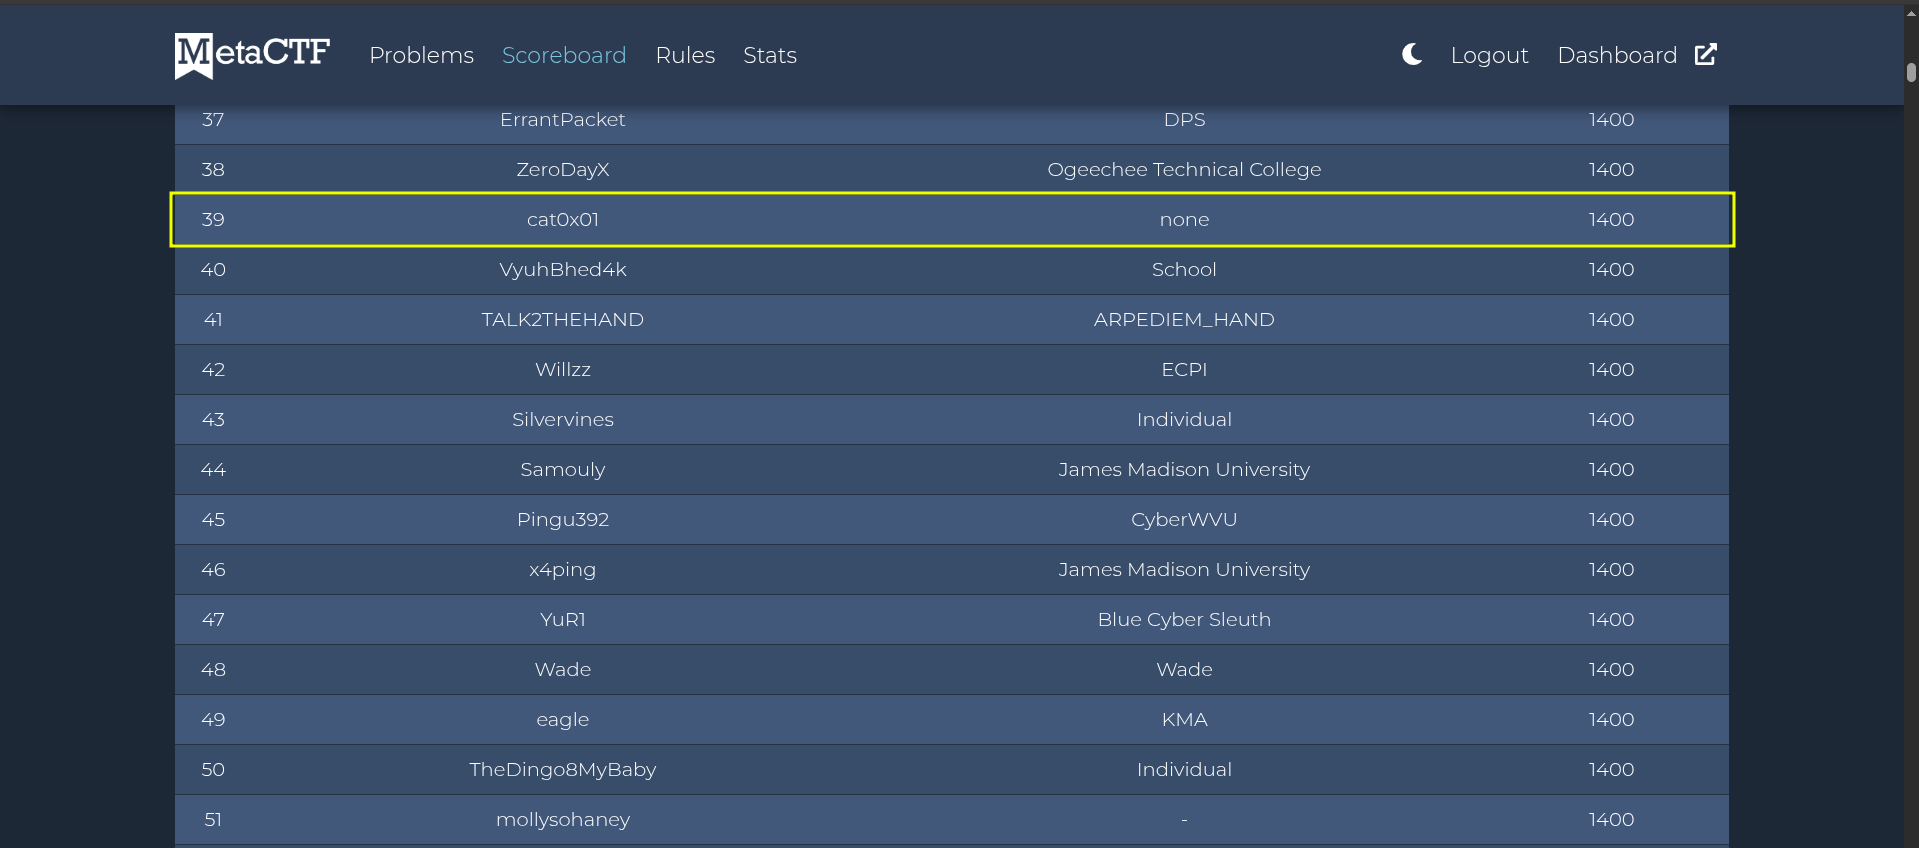
Task: Open the Dashboard link
Action: click(1617, 55)
